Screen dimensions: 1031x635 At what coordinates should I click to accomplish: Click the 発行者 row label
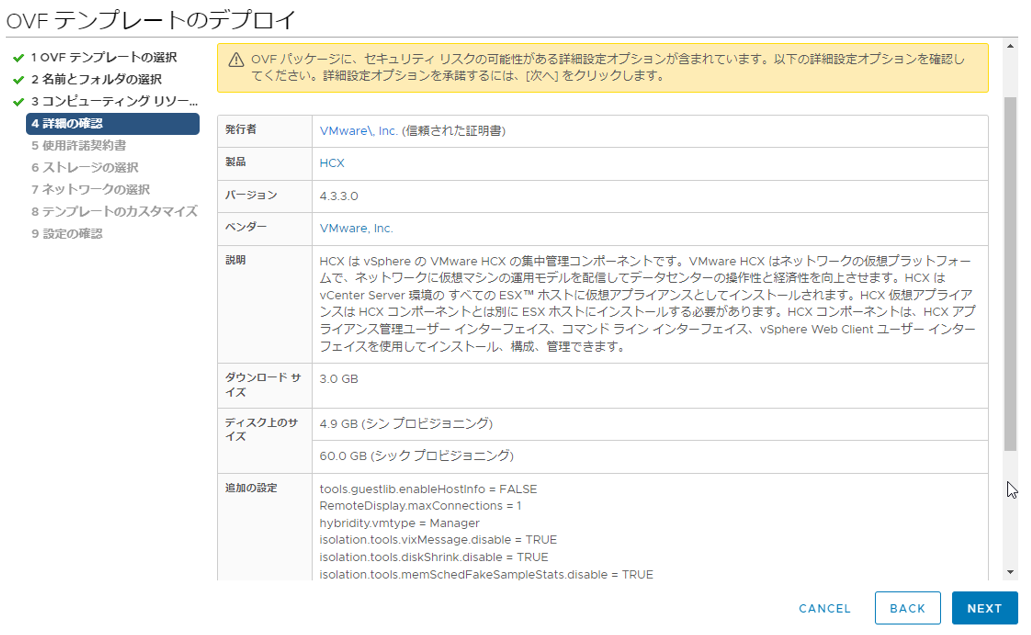(x=241, y=129)
